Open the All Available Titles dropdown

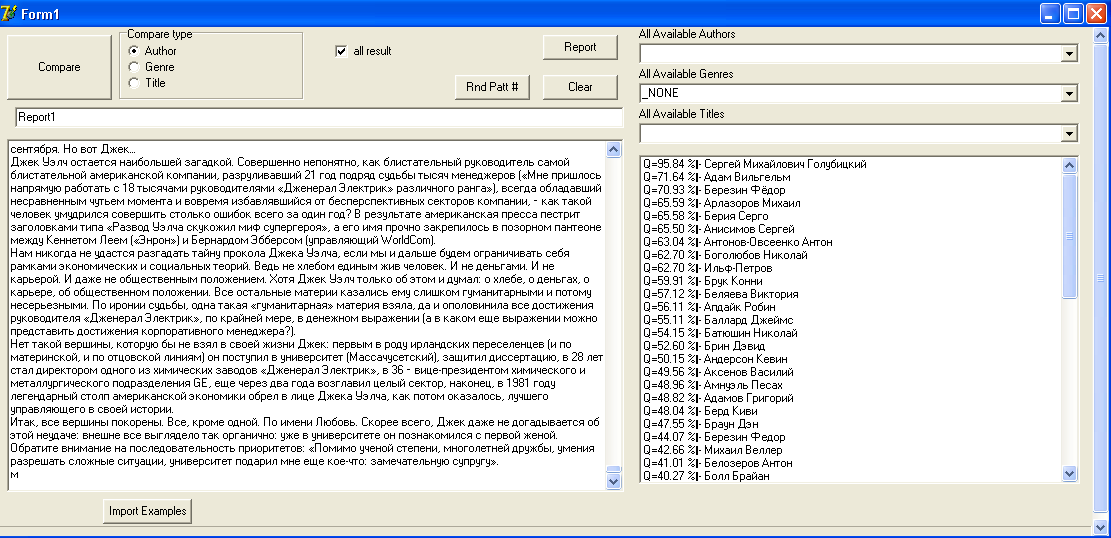1071,133
